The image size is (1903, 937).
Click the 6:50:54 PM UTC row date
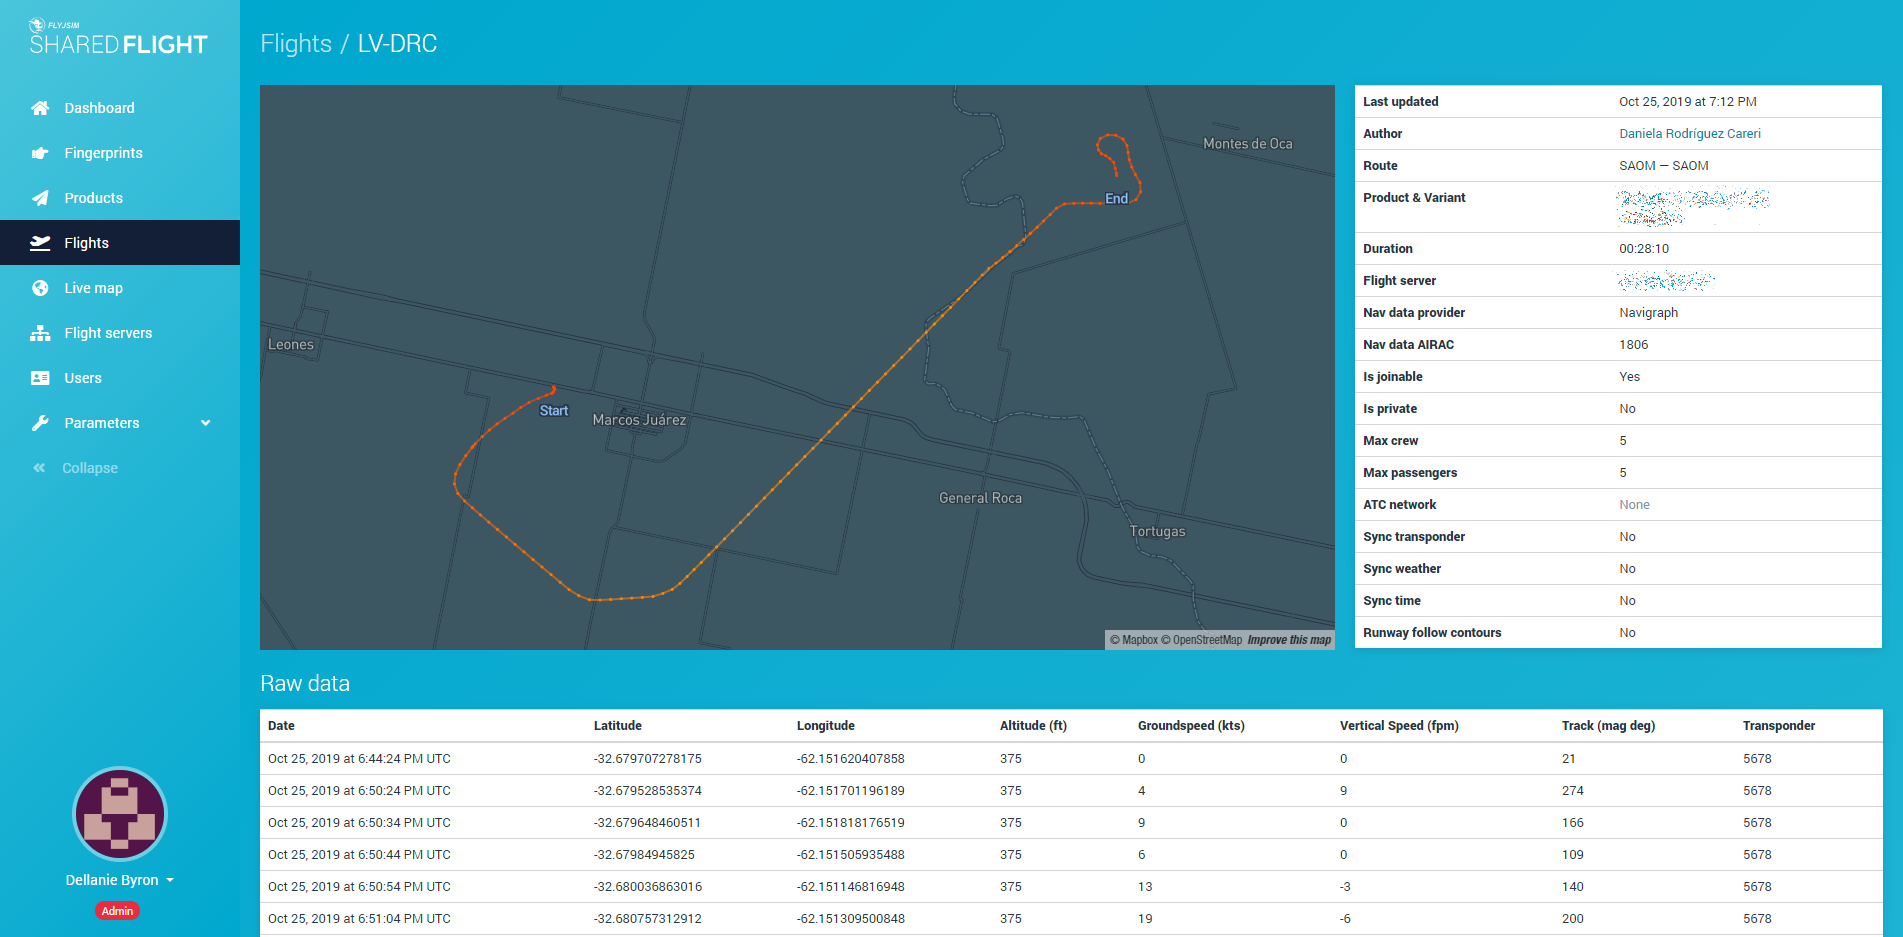pyautogui.click(x=359, y=887)
